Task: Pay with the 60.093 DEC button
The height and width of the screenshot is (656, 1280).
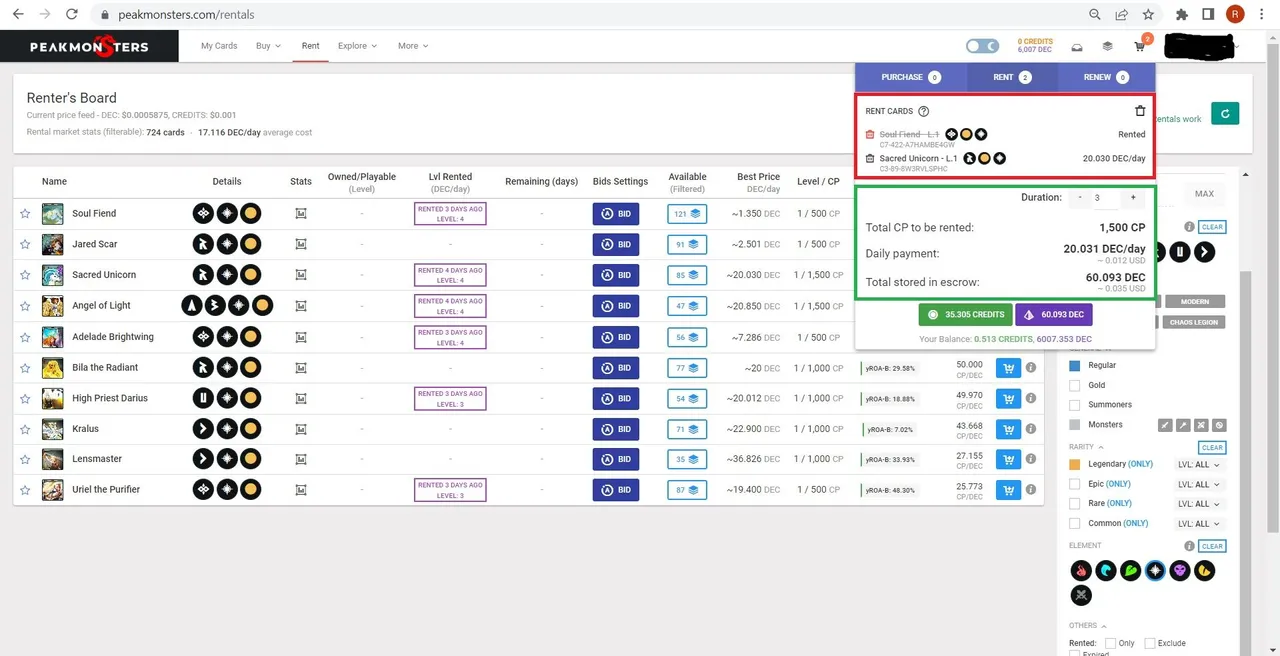Action: pyautogui.click(x=1054, y=314)
